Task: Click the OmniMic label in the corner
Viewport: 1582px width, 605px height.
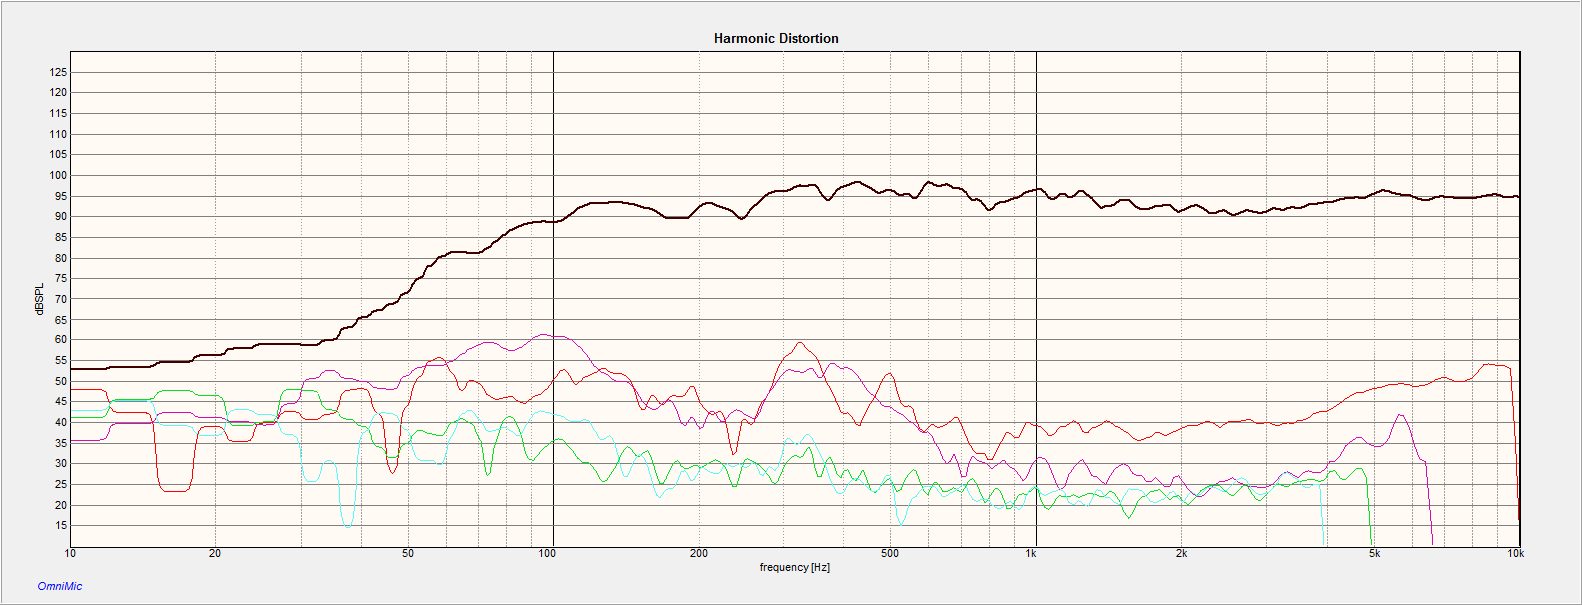Action: point(60,586)
